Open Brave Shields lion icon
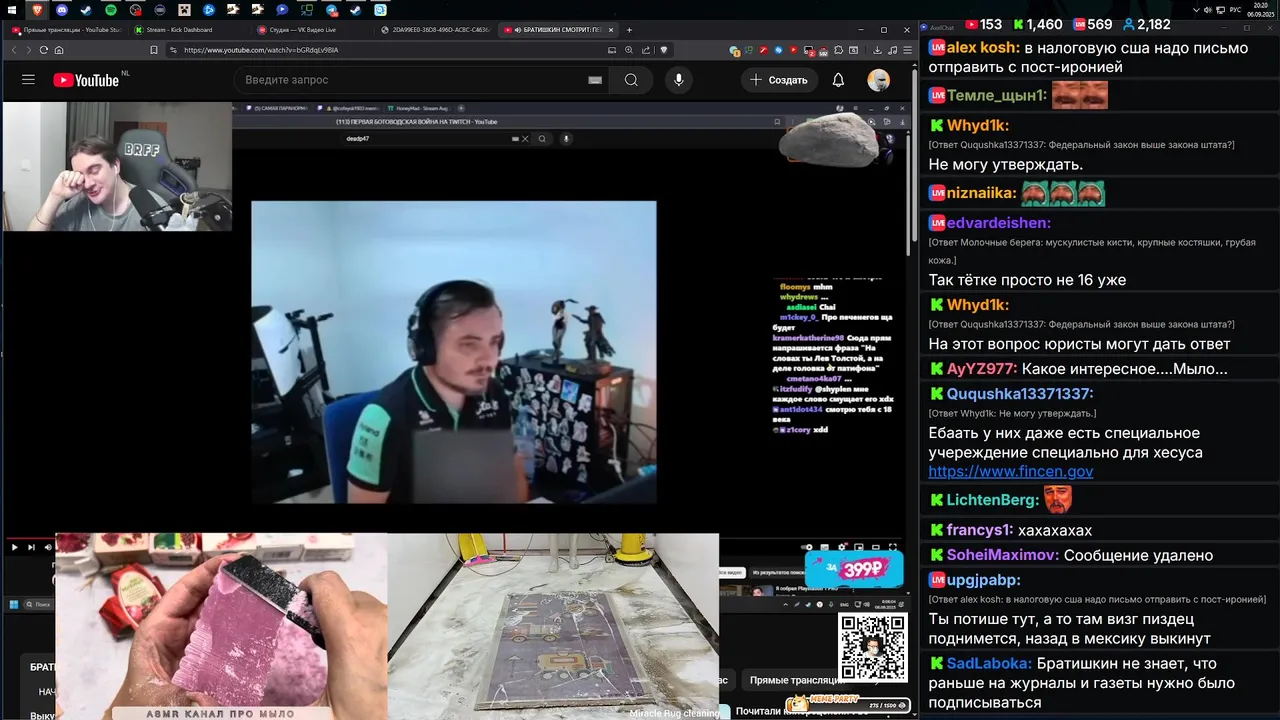Image resolution: width=1280 pixels, height=720 pixels. [663, 50]
